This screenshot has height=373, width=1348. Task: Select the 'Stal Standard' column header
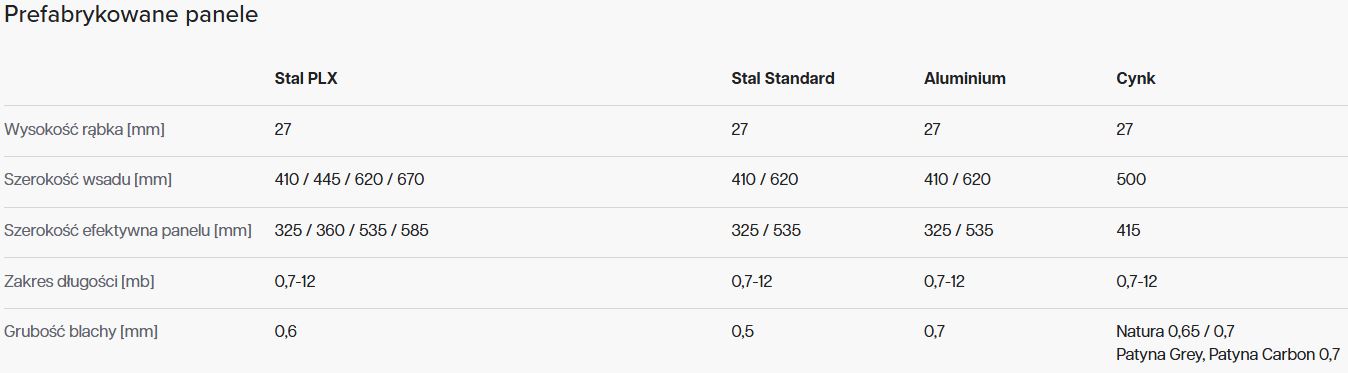[783, 78]
